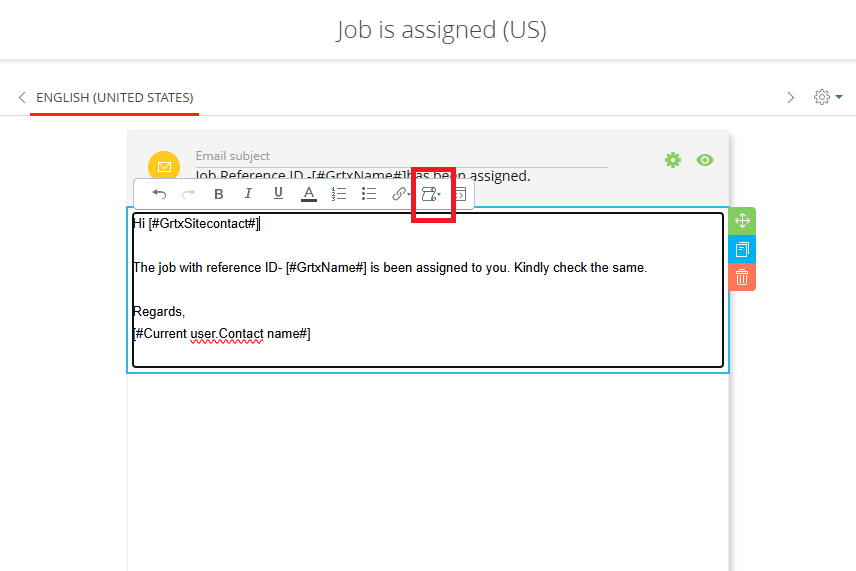Insert a numbered list

(x=339, y=194)
